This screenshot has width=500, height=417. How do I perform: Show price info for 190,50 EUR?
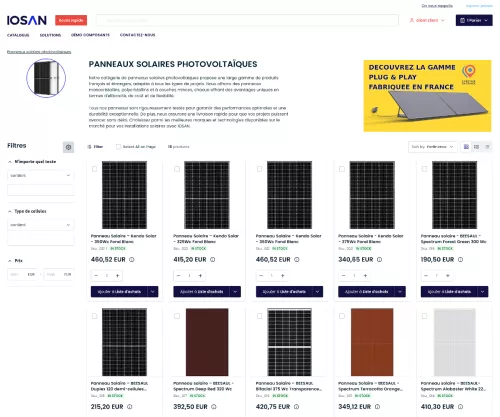coord(460,259)
